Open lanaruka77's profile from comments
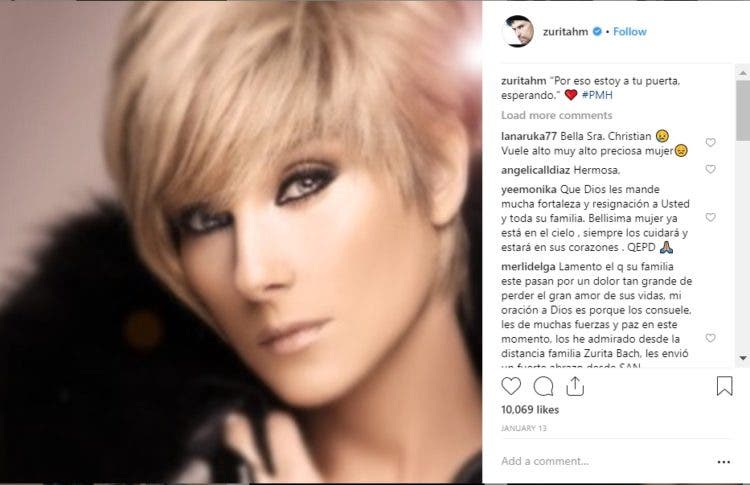Screen dimensions: 750x485 529,136
